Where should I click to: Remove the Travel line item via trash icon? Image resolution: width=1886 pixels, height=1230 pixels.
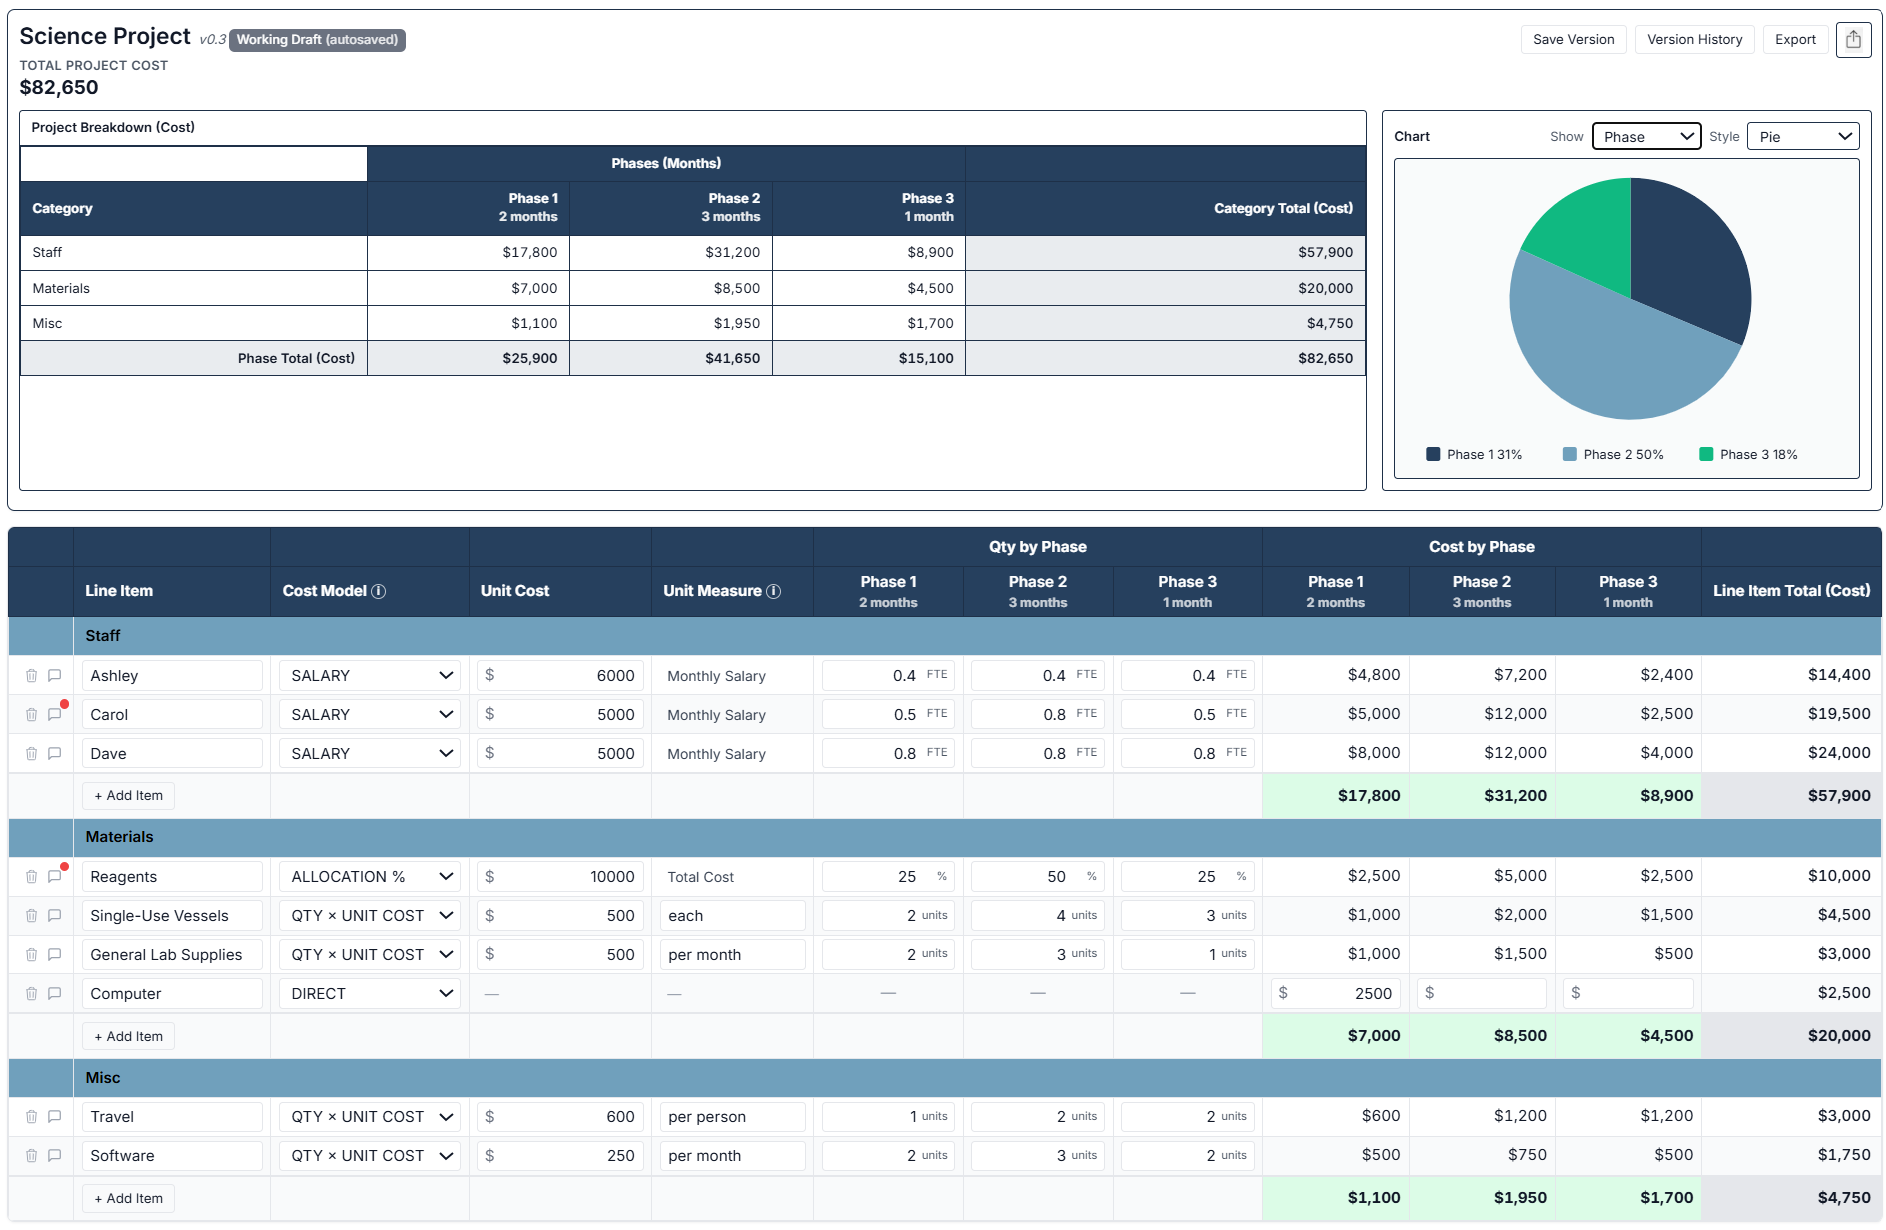pyautogui.click(x=31, y=1116)
